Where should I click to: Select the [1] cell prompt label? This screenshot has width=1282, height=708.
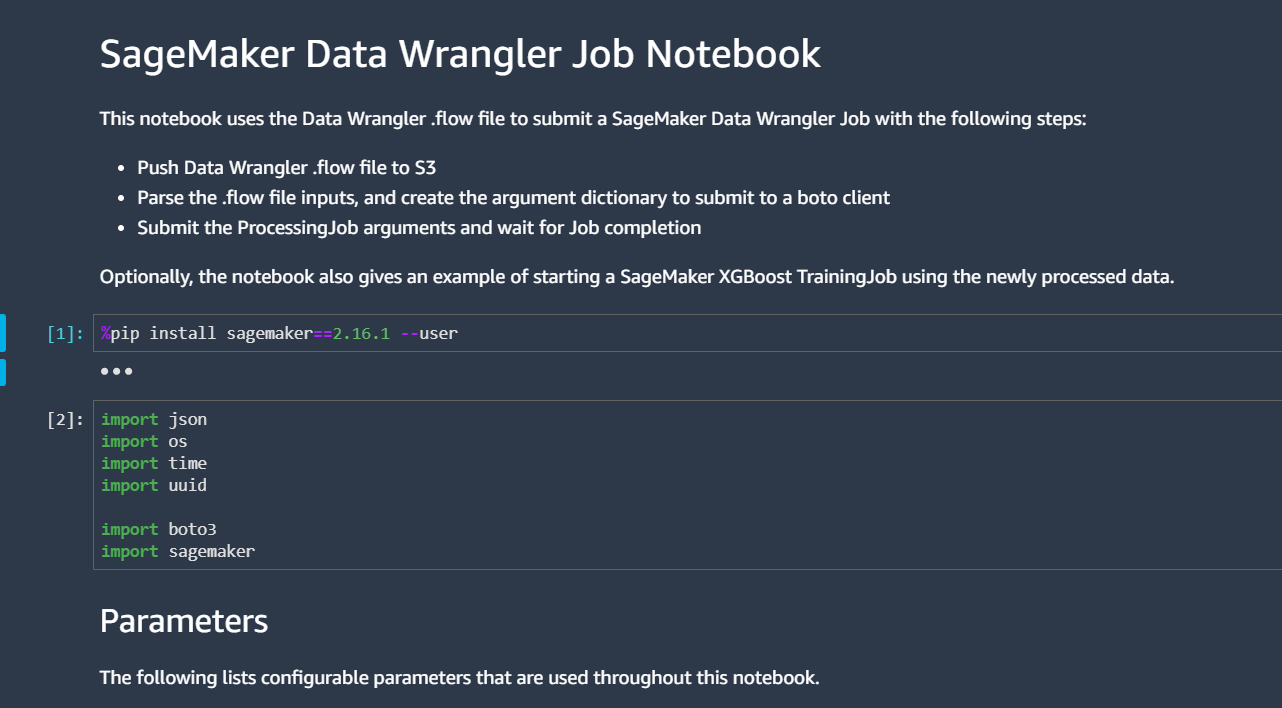pyautogui.click(x=66, y=333)
